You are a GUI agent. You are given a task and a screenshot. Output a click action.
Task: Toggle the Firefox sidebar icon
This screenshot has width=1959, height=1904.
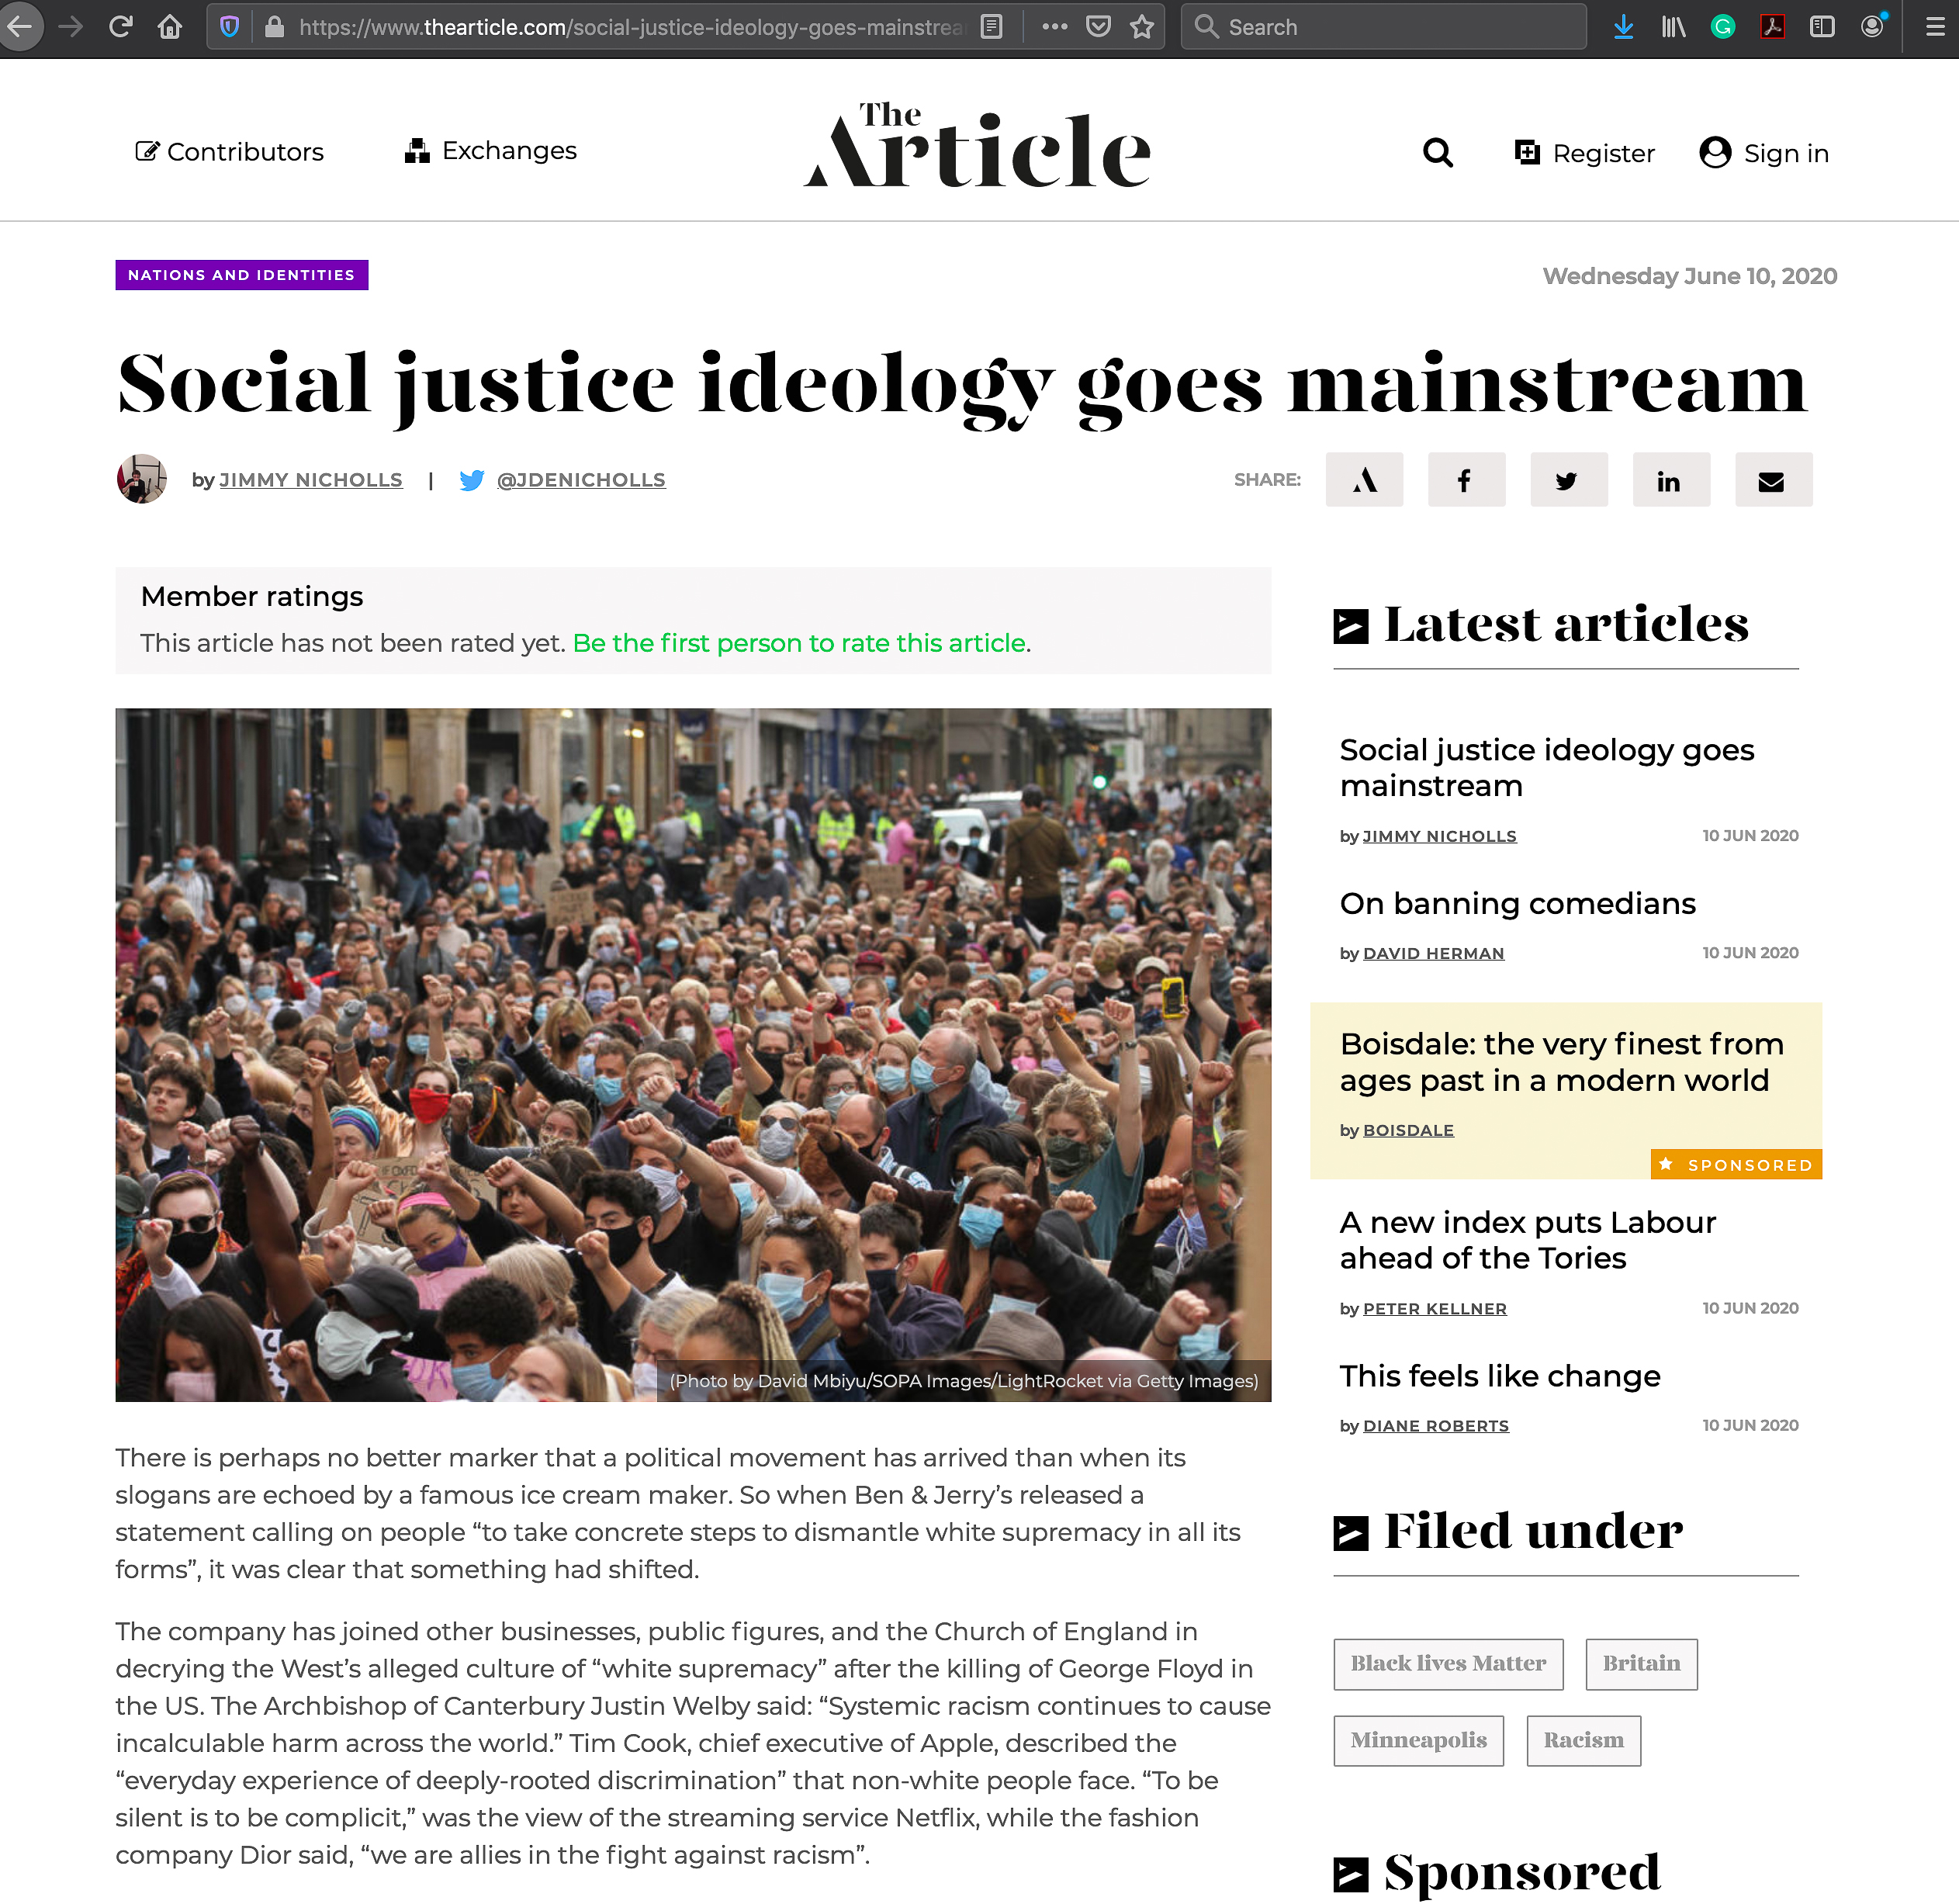[1822, 27]
